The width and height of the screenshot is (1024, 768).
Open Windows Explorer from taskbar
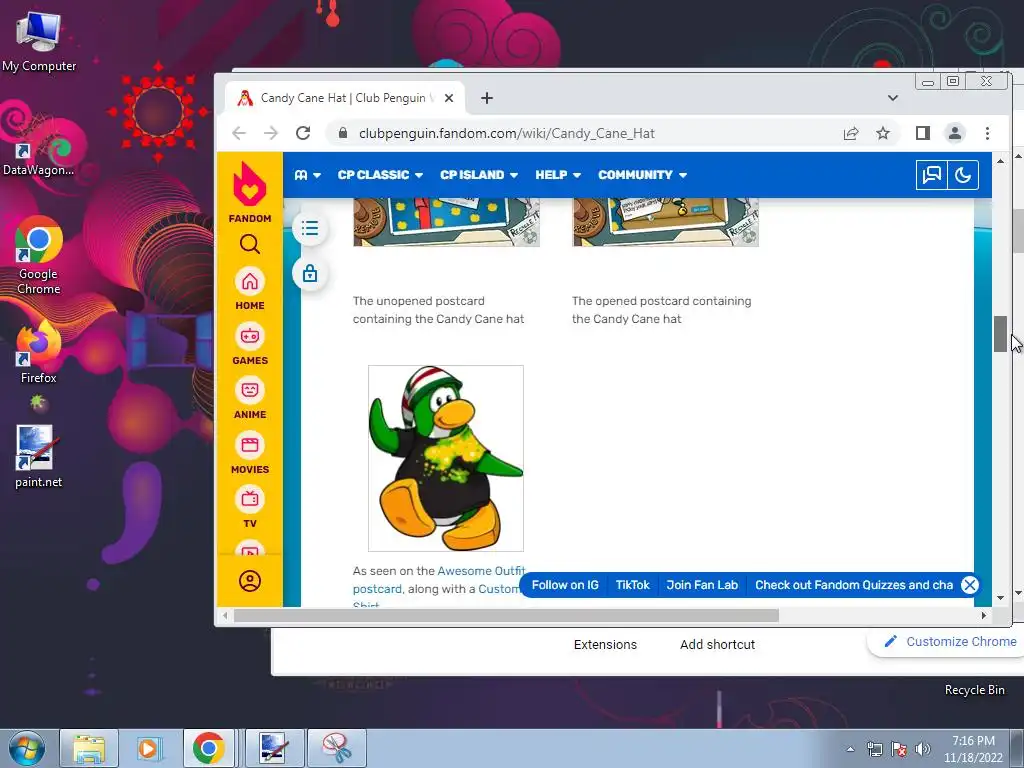point(89,748)
